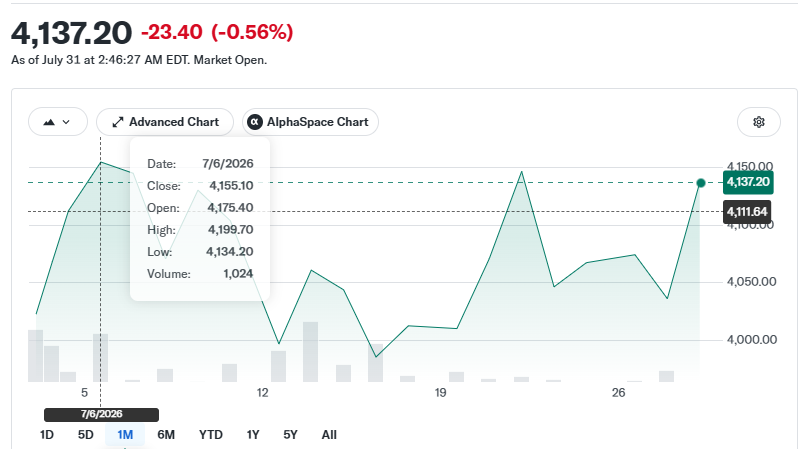Open the Advanced Chart

[x=165, y=122]
